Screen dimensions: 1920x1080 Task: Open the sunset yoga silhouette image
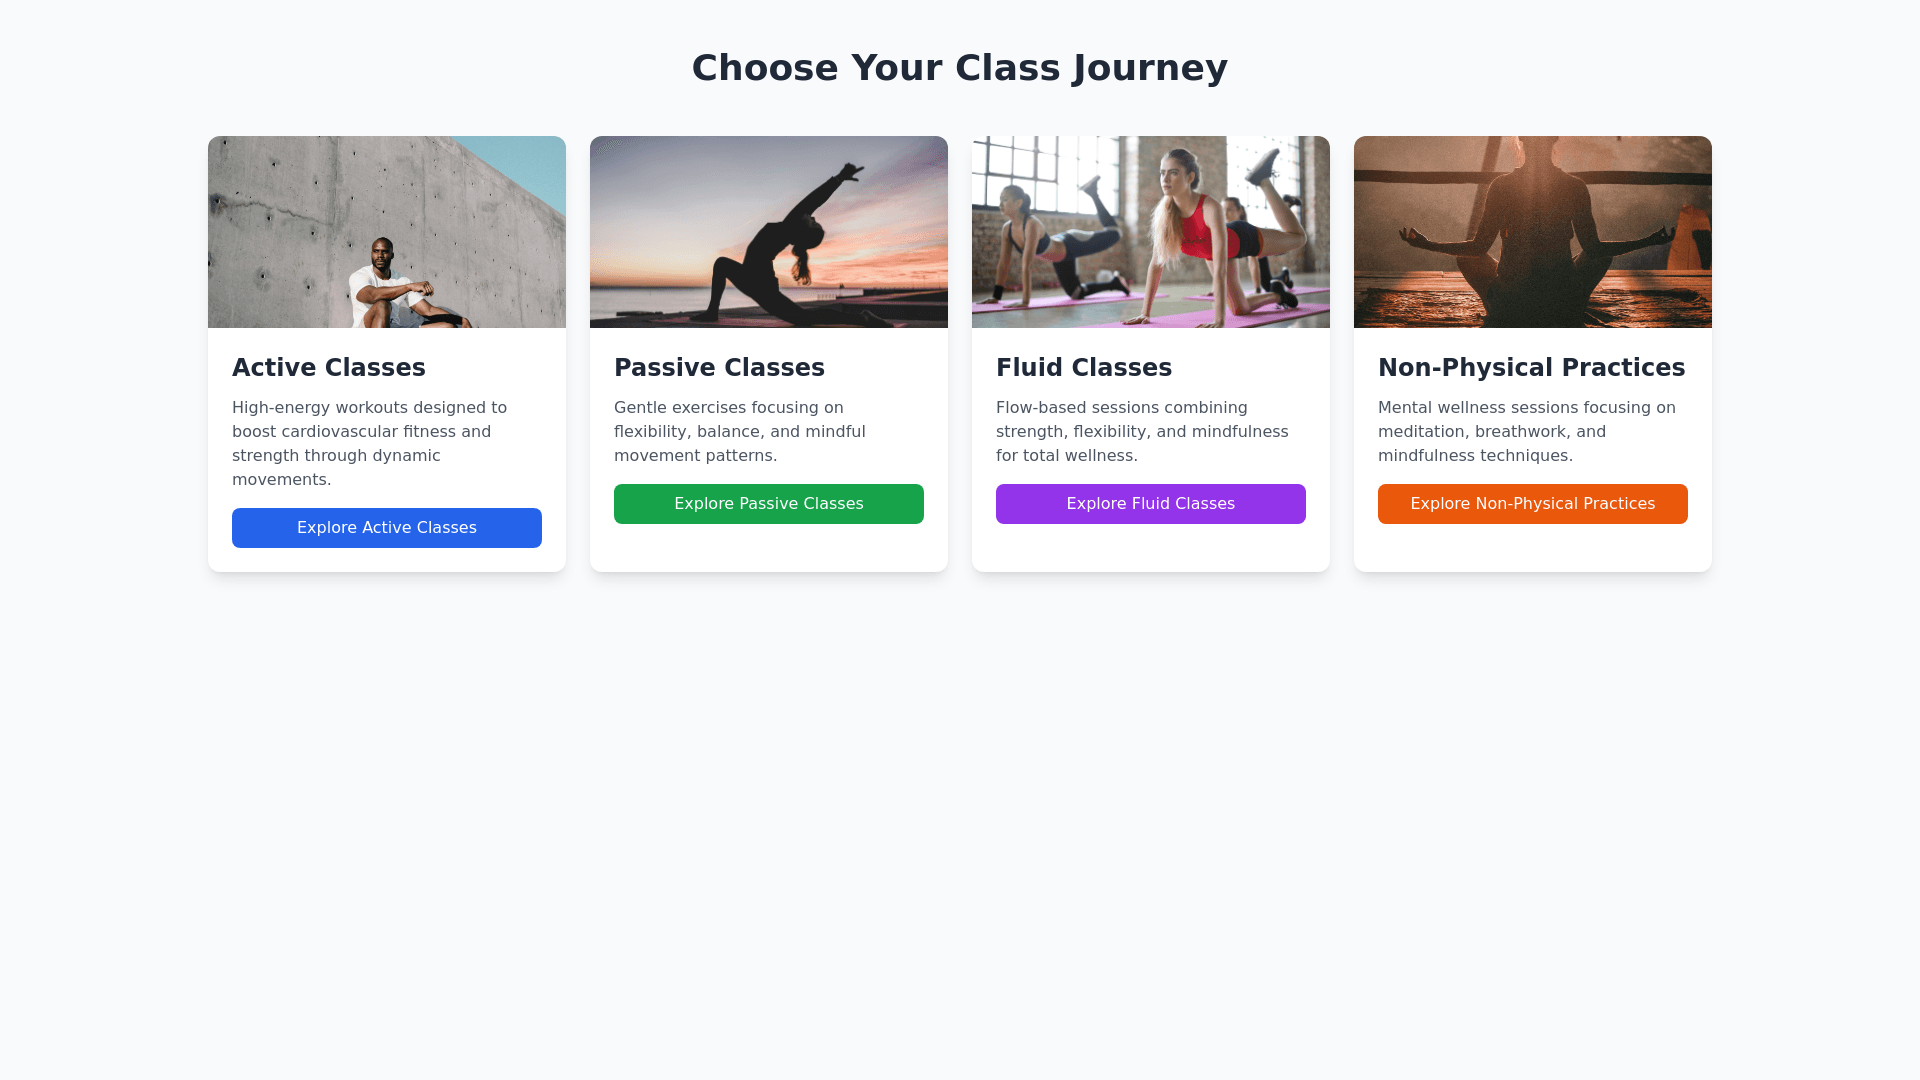coord(769,232)
